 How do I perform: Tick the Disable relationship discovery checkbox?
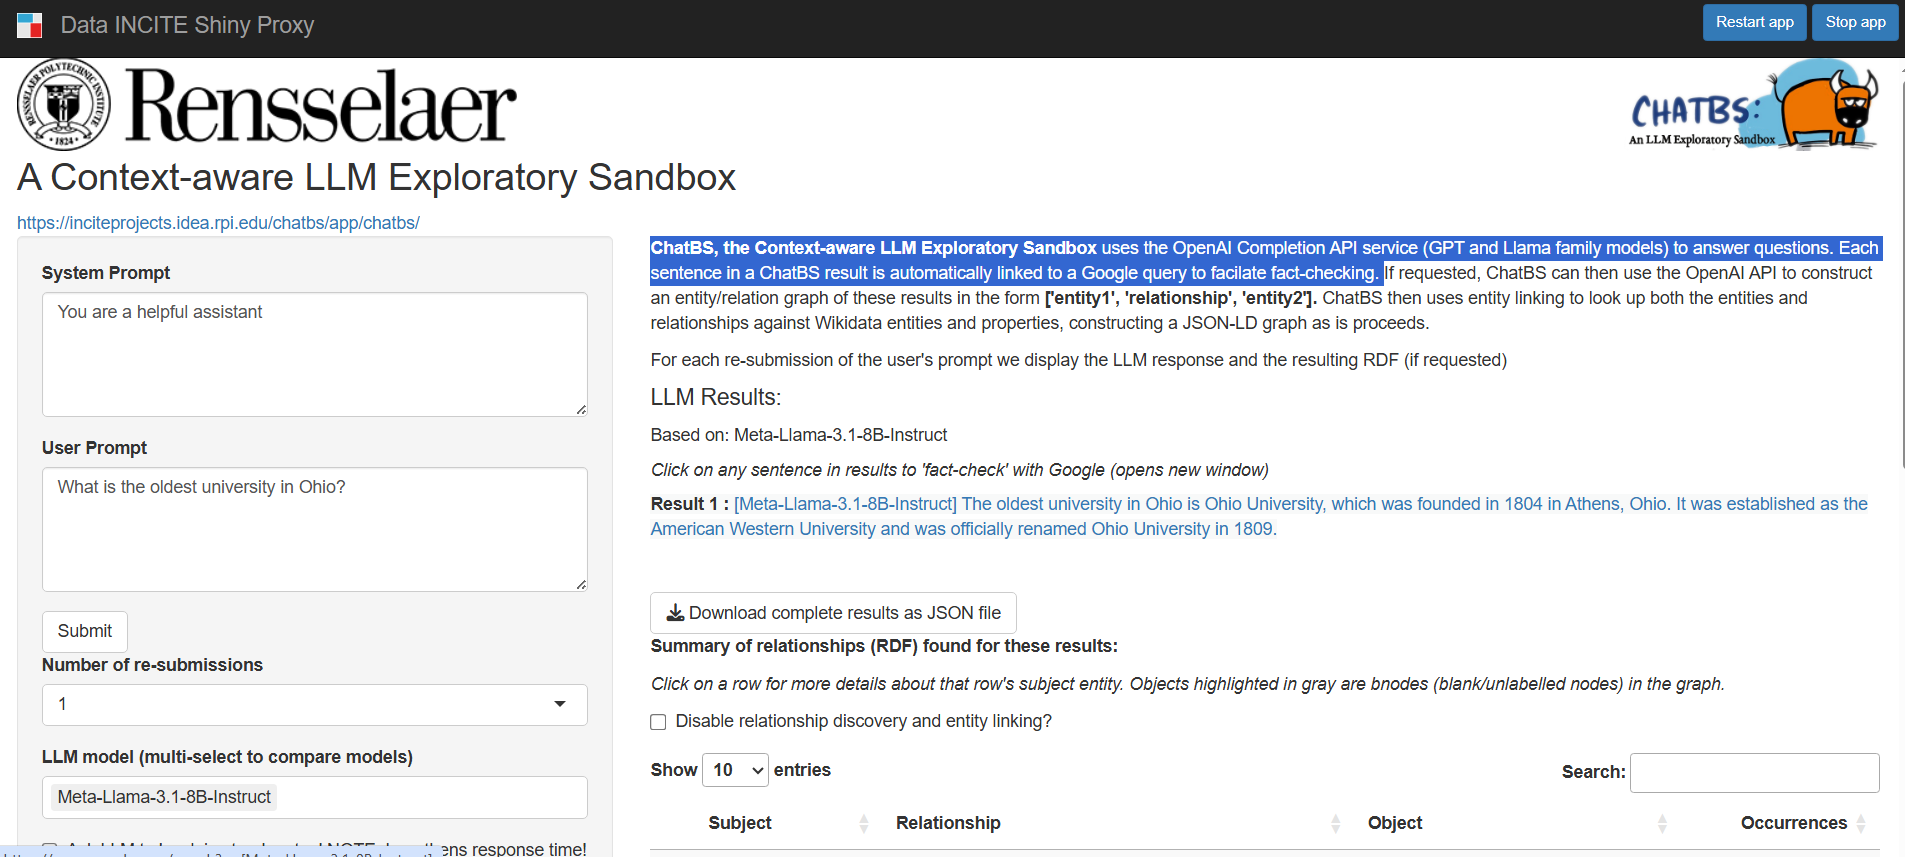click(658, 722)
